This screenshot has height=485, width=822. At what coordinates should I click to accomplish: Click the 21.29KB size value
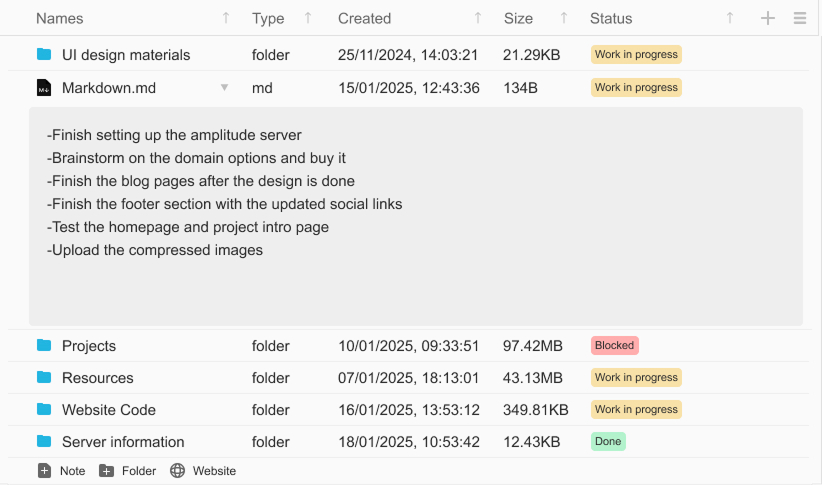pyautogui.click(x=532, y=55)
